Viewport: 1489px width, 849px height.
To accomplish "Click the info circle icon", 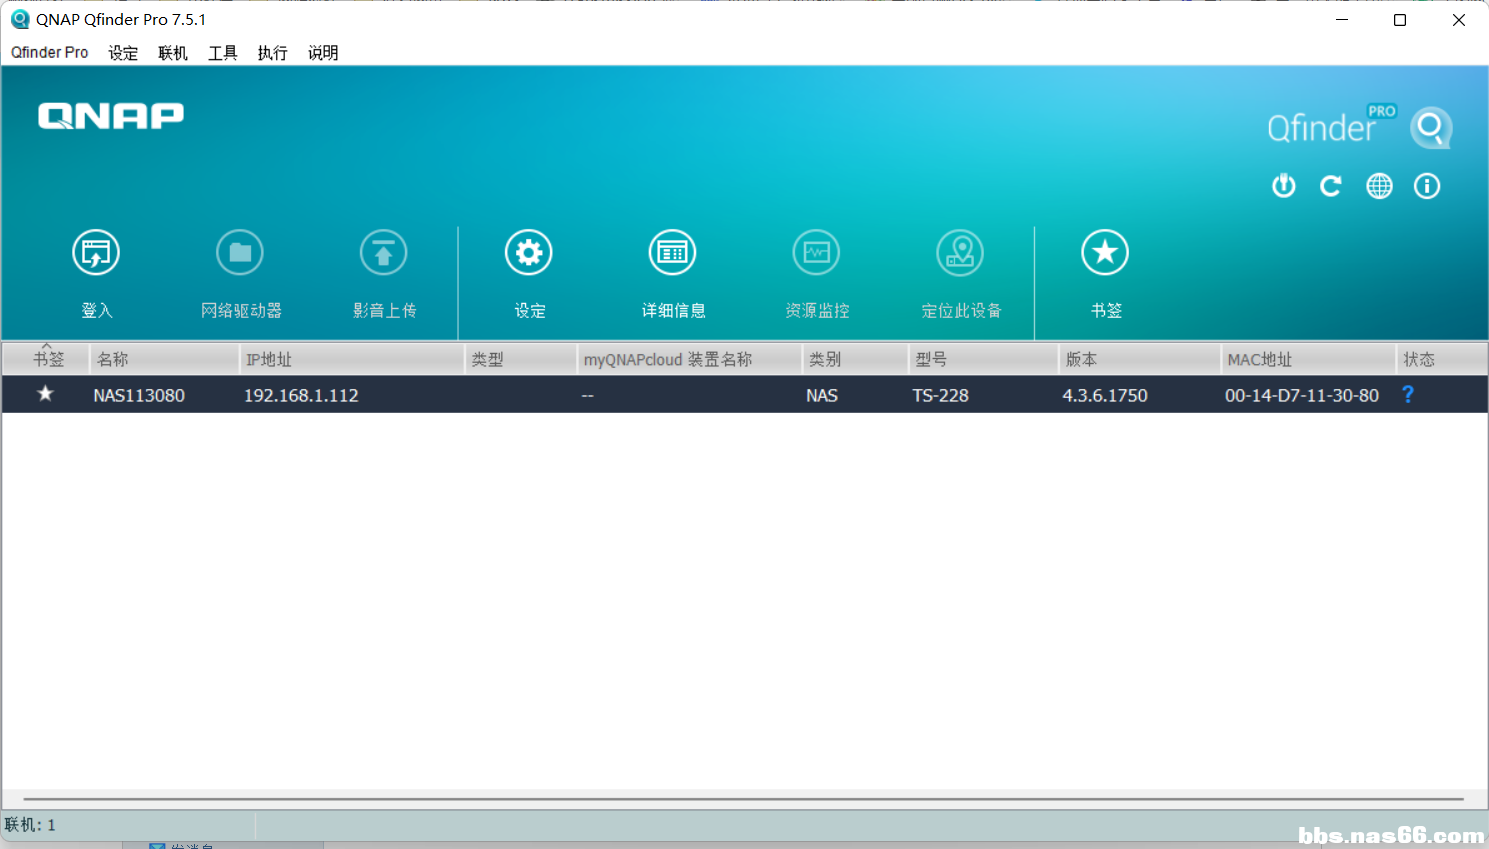I will click(1427, 186).
